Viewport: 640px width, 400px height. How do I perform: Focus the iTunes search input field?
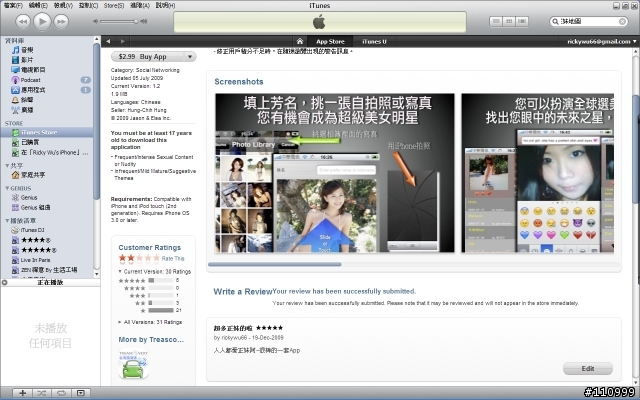point(589,21)
